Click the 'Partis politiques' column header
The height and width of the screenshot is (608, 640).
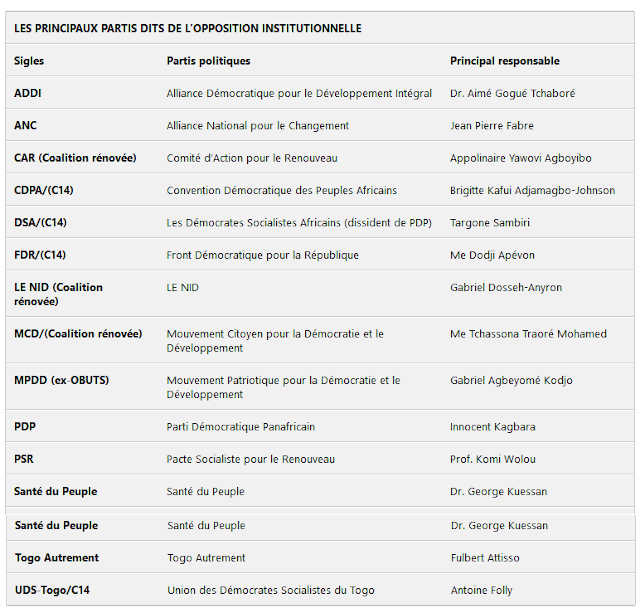(208, 61)
